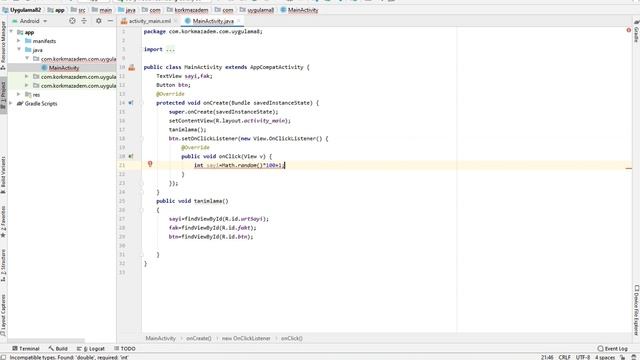Change CRLF line separator in status bar
Viewport: 640px width, 360px height.
[564, 357]
